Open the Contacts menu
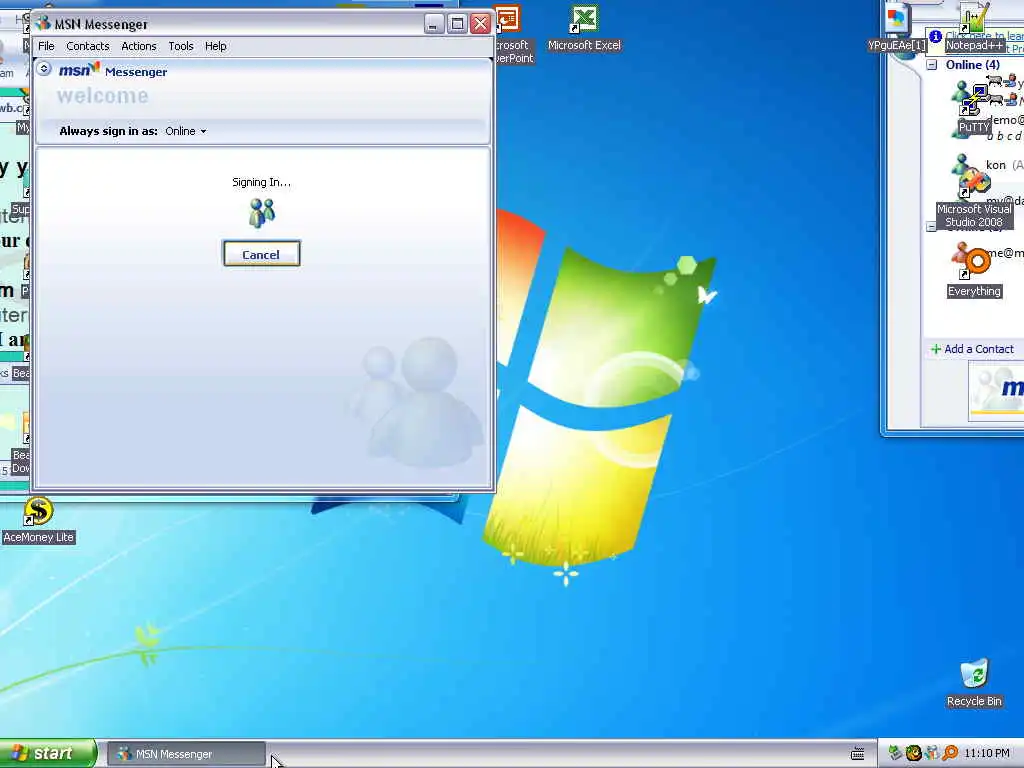Screen dimensions: 1024x768 (88, 46)
